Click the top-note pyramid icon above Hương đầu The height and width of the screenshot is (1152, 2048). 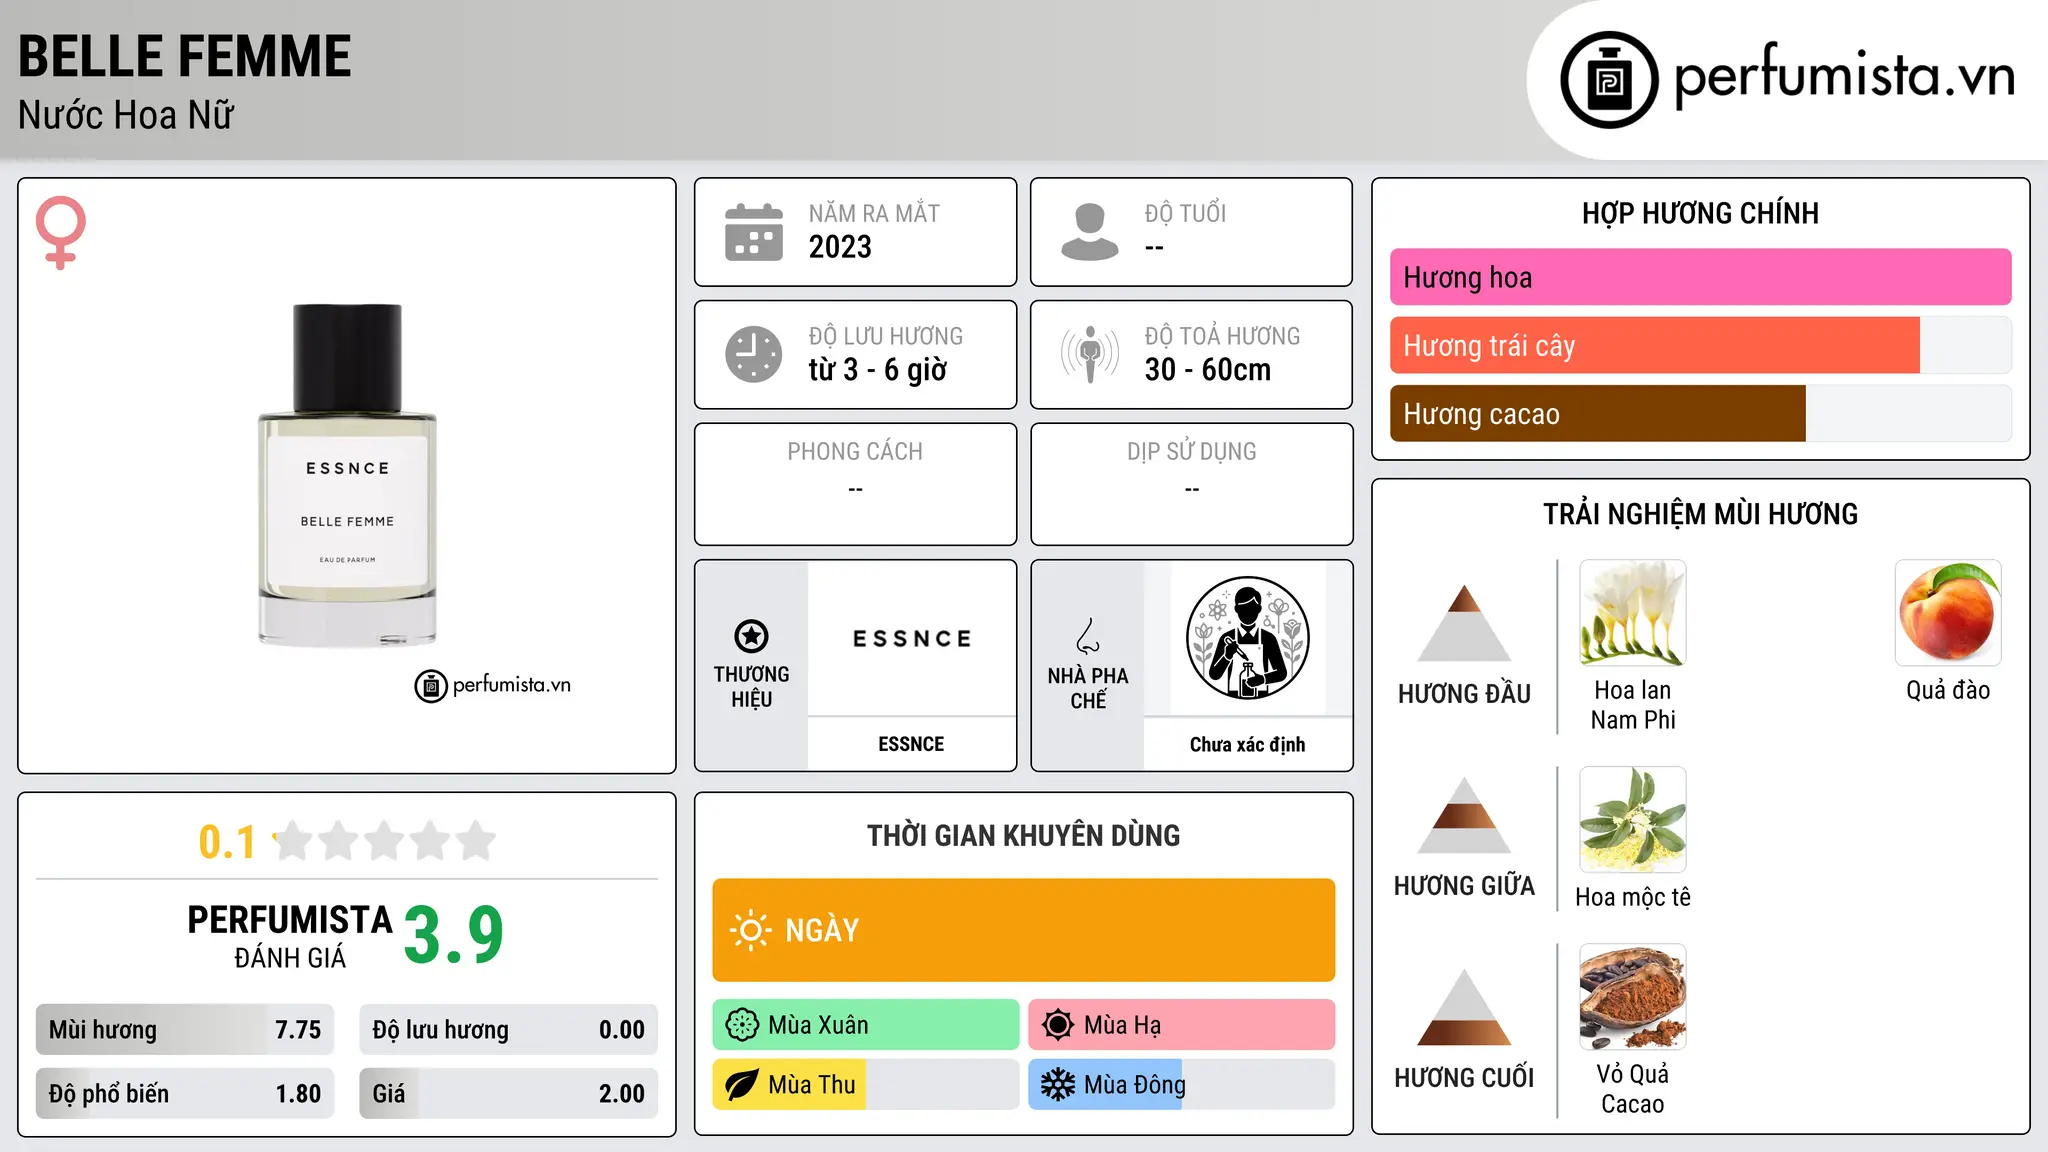tap(1464, 622)
